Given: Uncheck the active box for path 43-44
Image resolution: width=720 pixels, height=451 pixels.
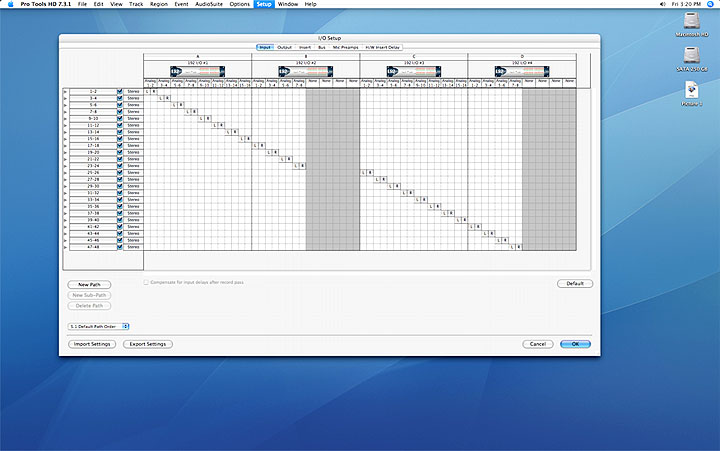Looking at the screenshot, I should (120, 233).
